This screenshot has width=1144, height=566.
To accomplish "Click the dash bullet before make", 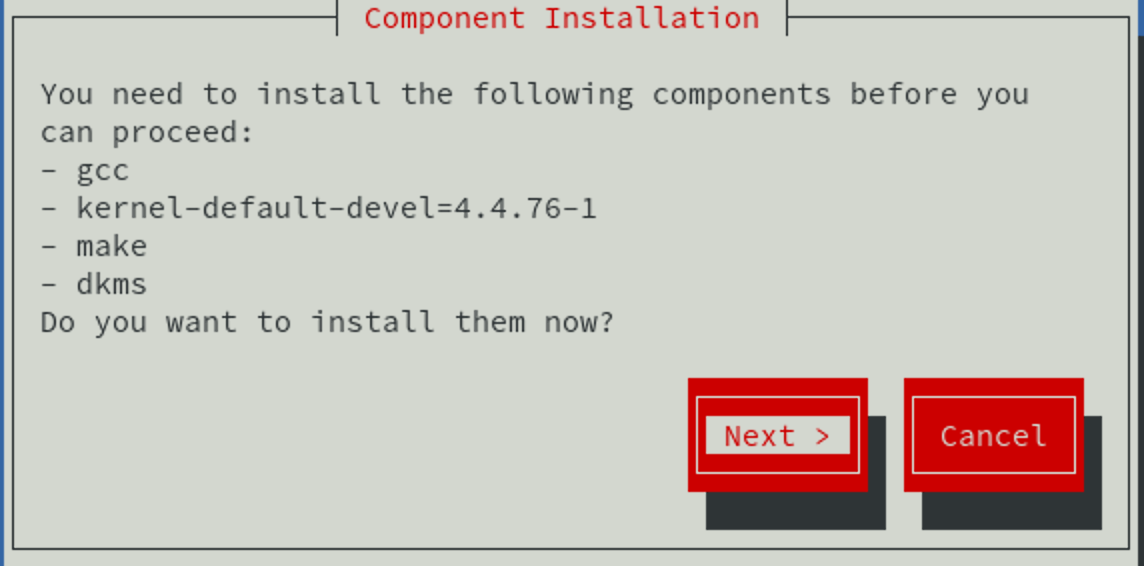I will (50, 247).
